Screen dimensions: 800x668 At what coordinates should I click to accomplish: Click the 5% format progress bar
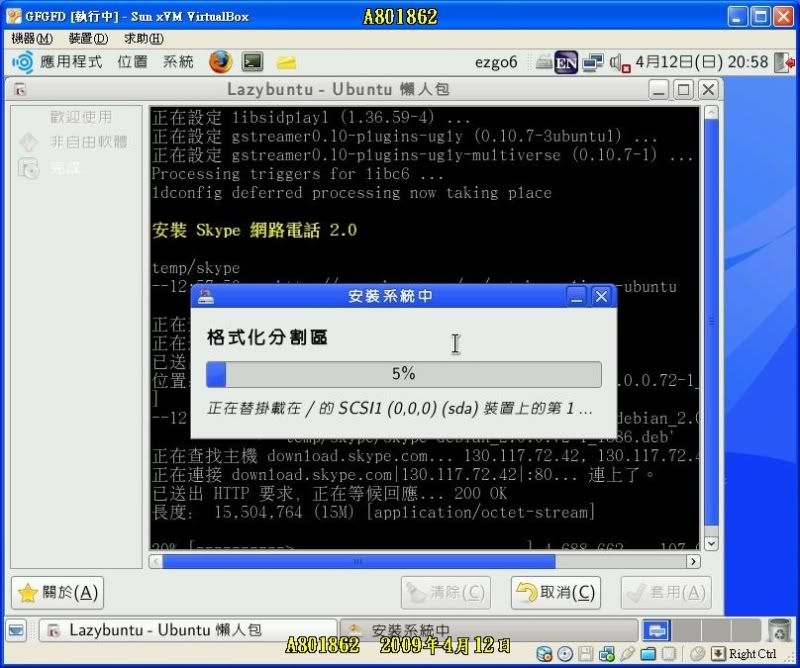coord(404,374)
